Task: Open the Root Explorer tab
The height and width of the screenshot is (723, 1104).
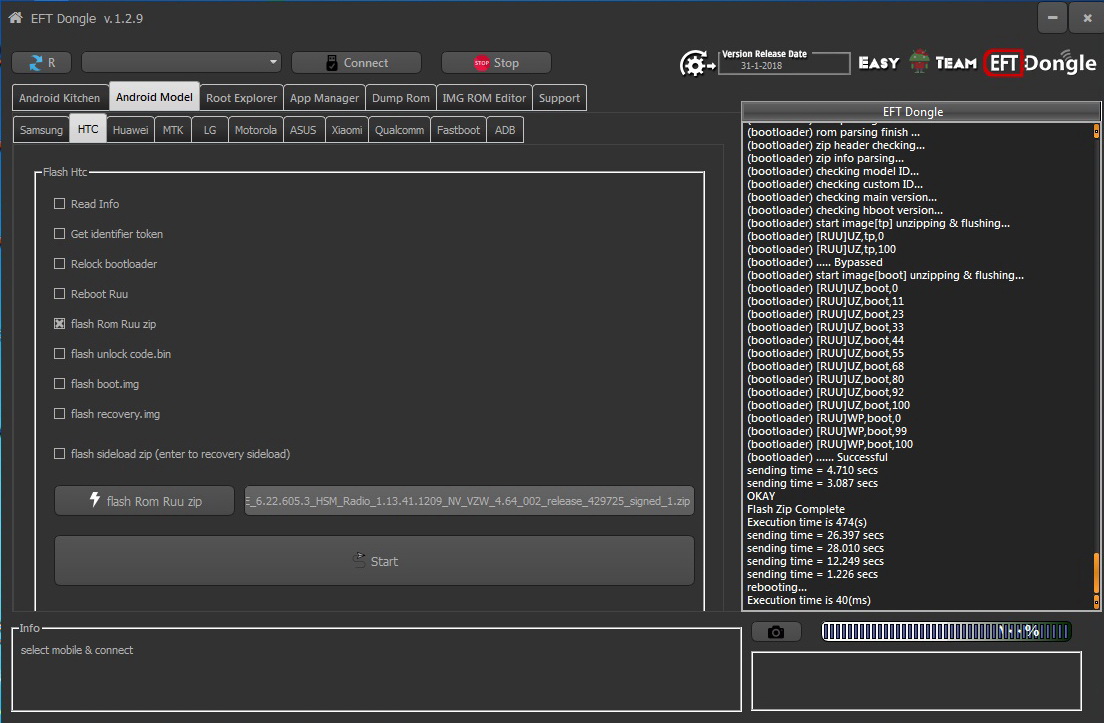Action: coord(242,98)
